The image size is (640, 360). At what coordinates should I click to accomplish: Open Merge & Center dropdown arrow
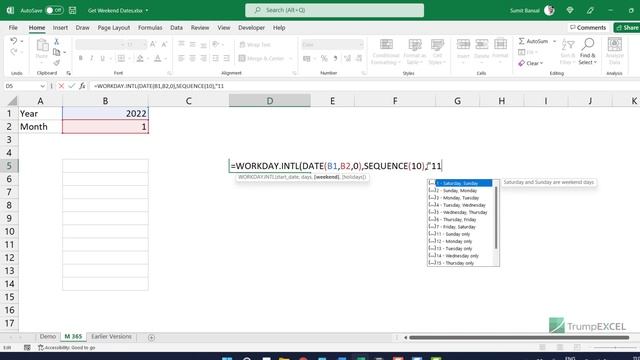[291, 59]
